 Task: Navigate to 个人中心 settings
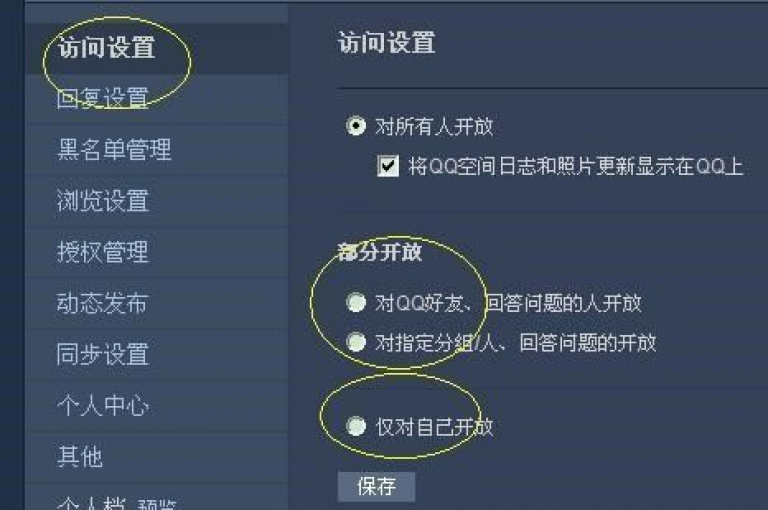click(x=157, y=406)
